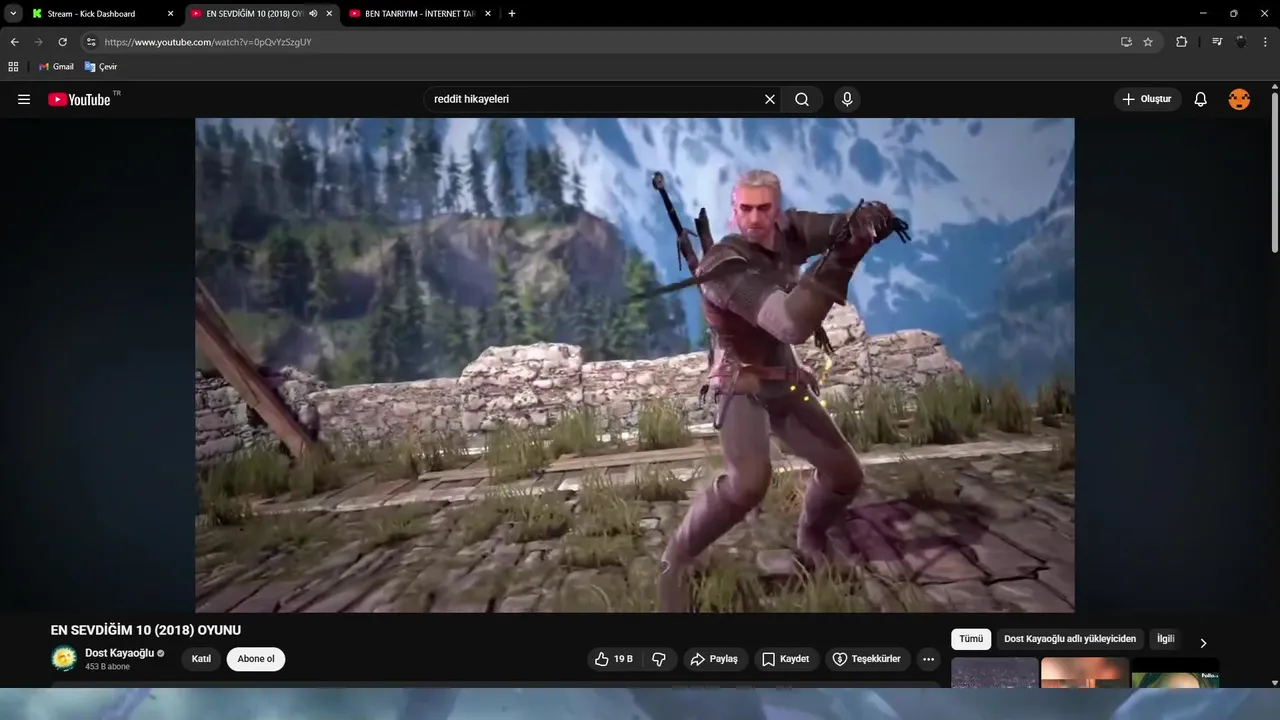Viewport: 1280px width, 720px height.
Task: Click the 453 B abone subscriber count
Action: 107,667
